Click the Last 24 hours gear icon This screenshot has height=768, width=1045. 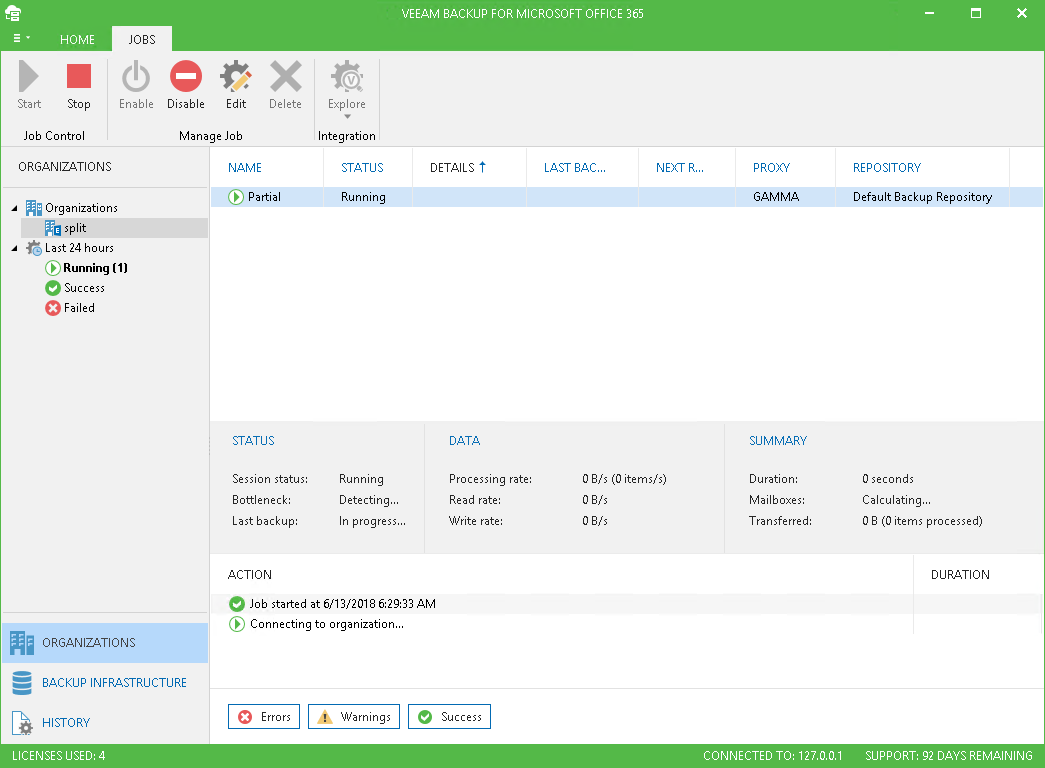pos(34,248)
